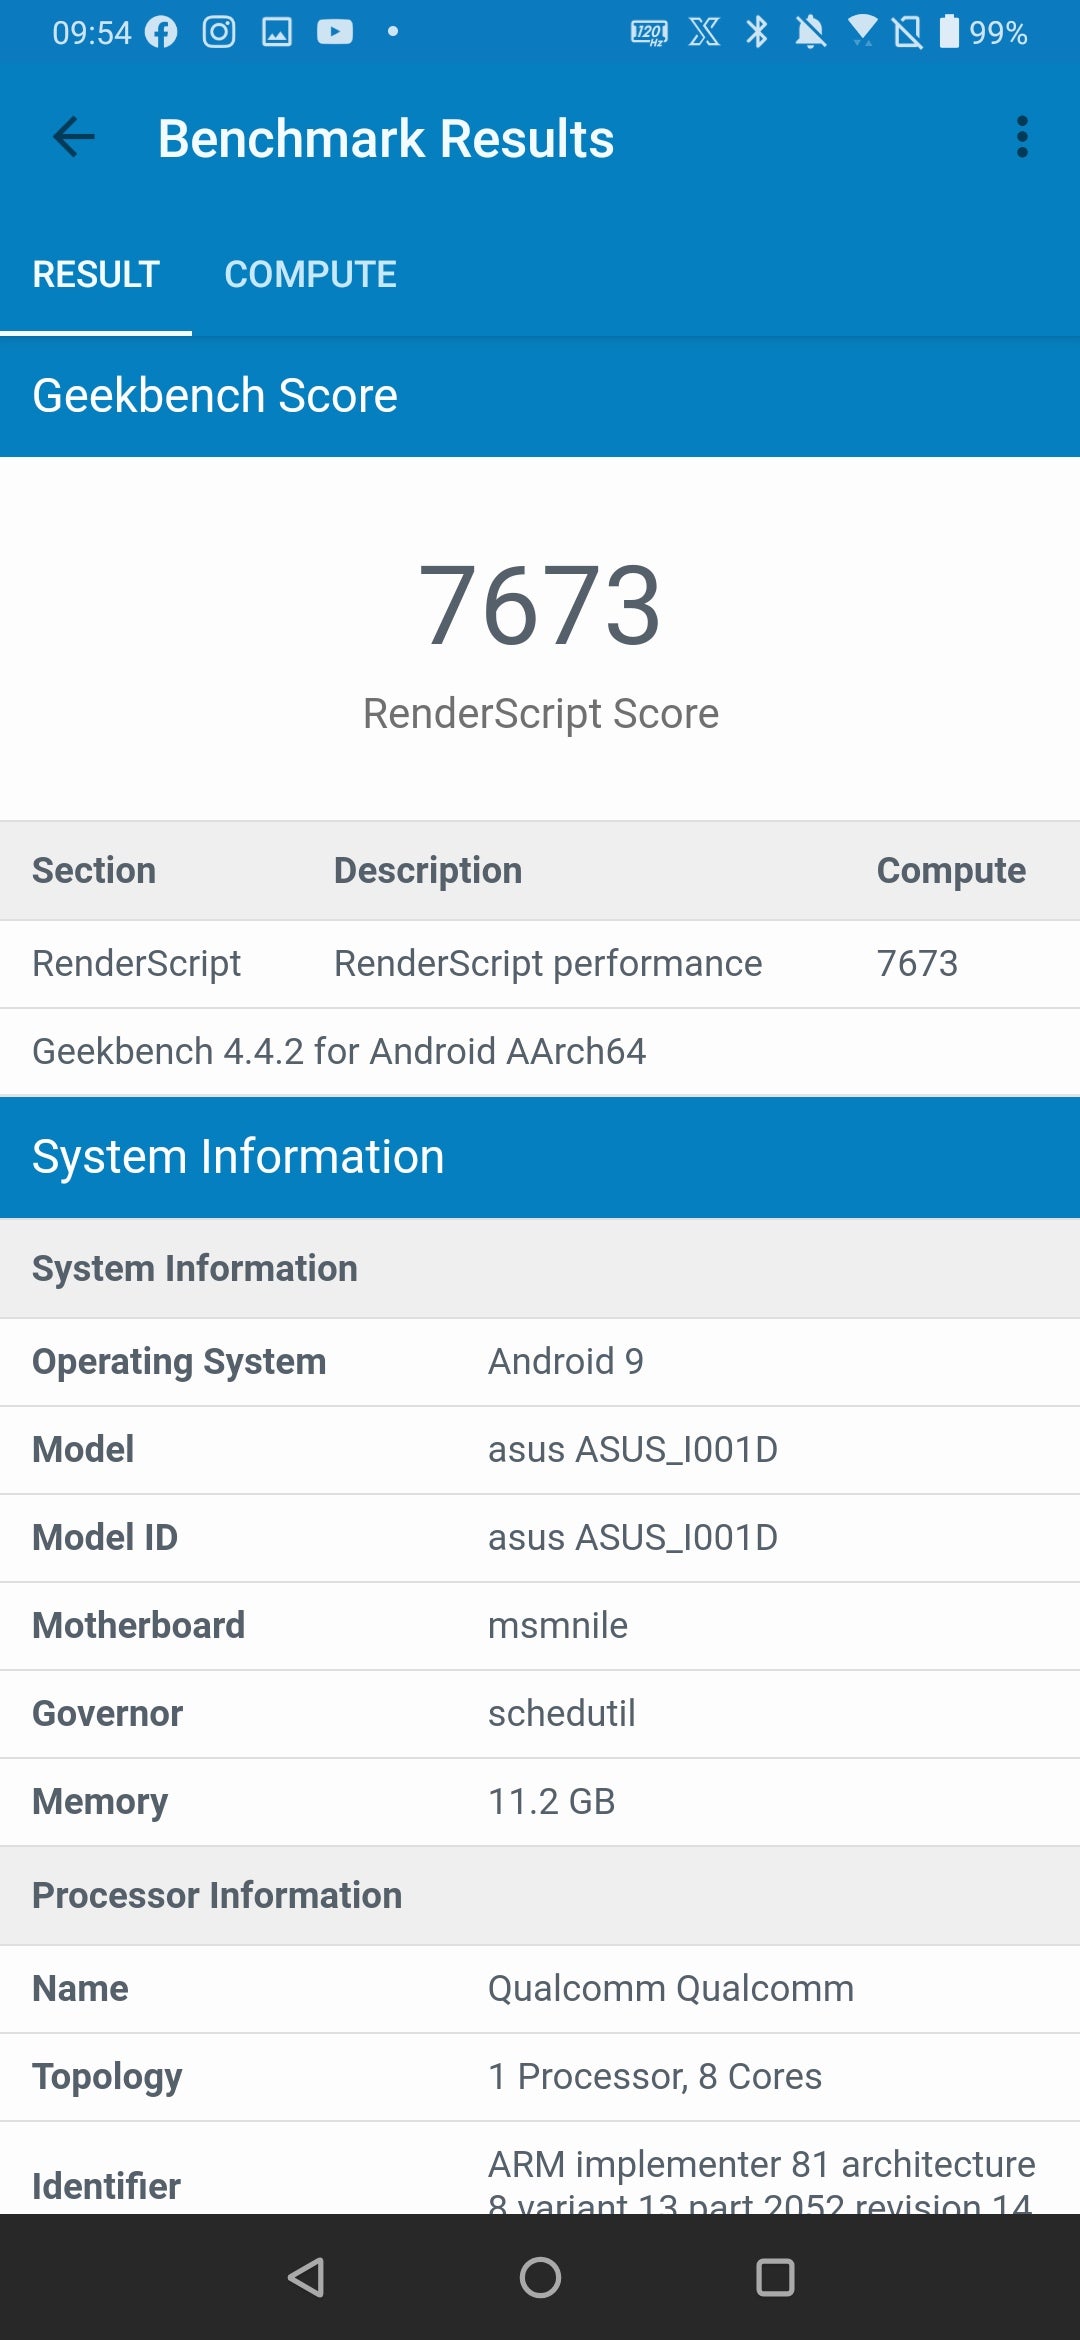Switch to the RESULT tab
Image resolution: width=1080 pixels, height=2340 pixels.
click(x=96, y=274)
